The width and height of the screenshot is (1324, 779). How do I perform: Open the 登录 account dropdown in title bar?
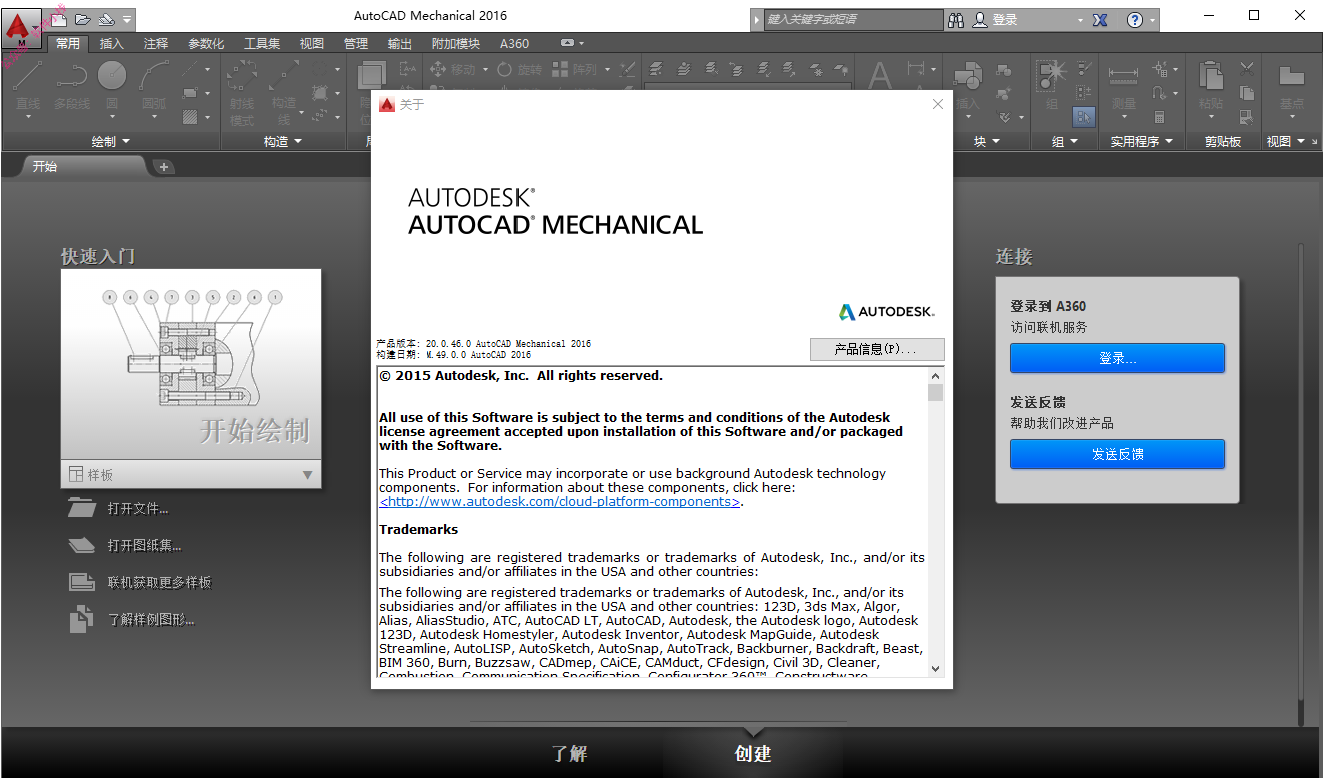point(1080,20)
